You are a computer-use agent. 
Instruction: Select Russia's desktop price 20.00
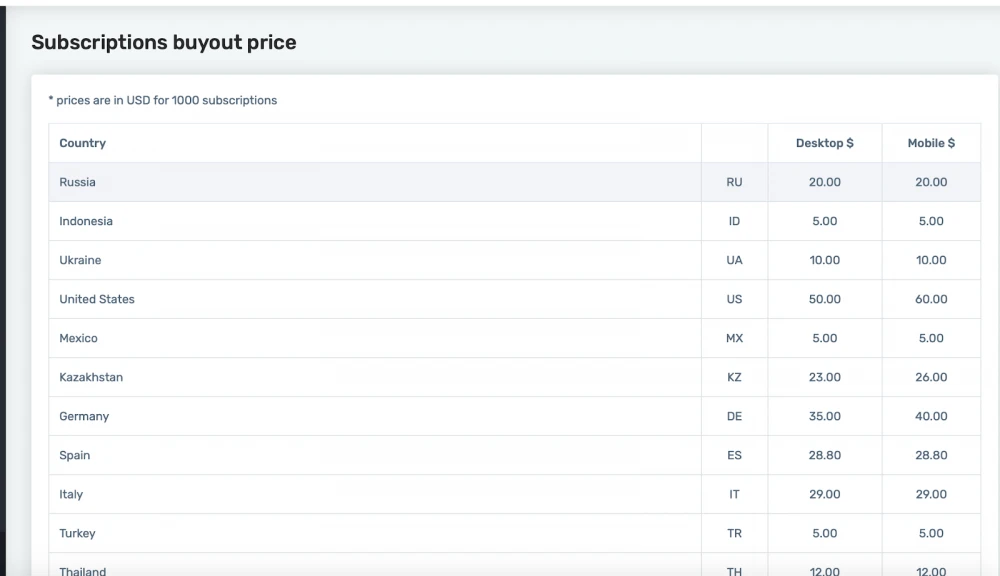pos(825,182)
